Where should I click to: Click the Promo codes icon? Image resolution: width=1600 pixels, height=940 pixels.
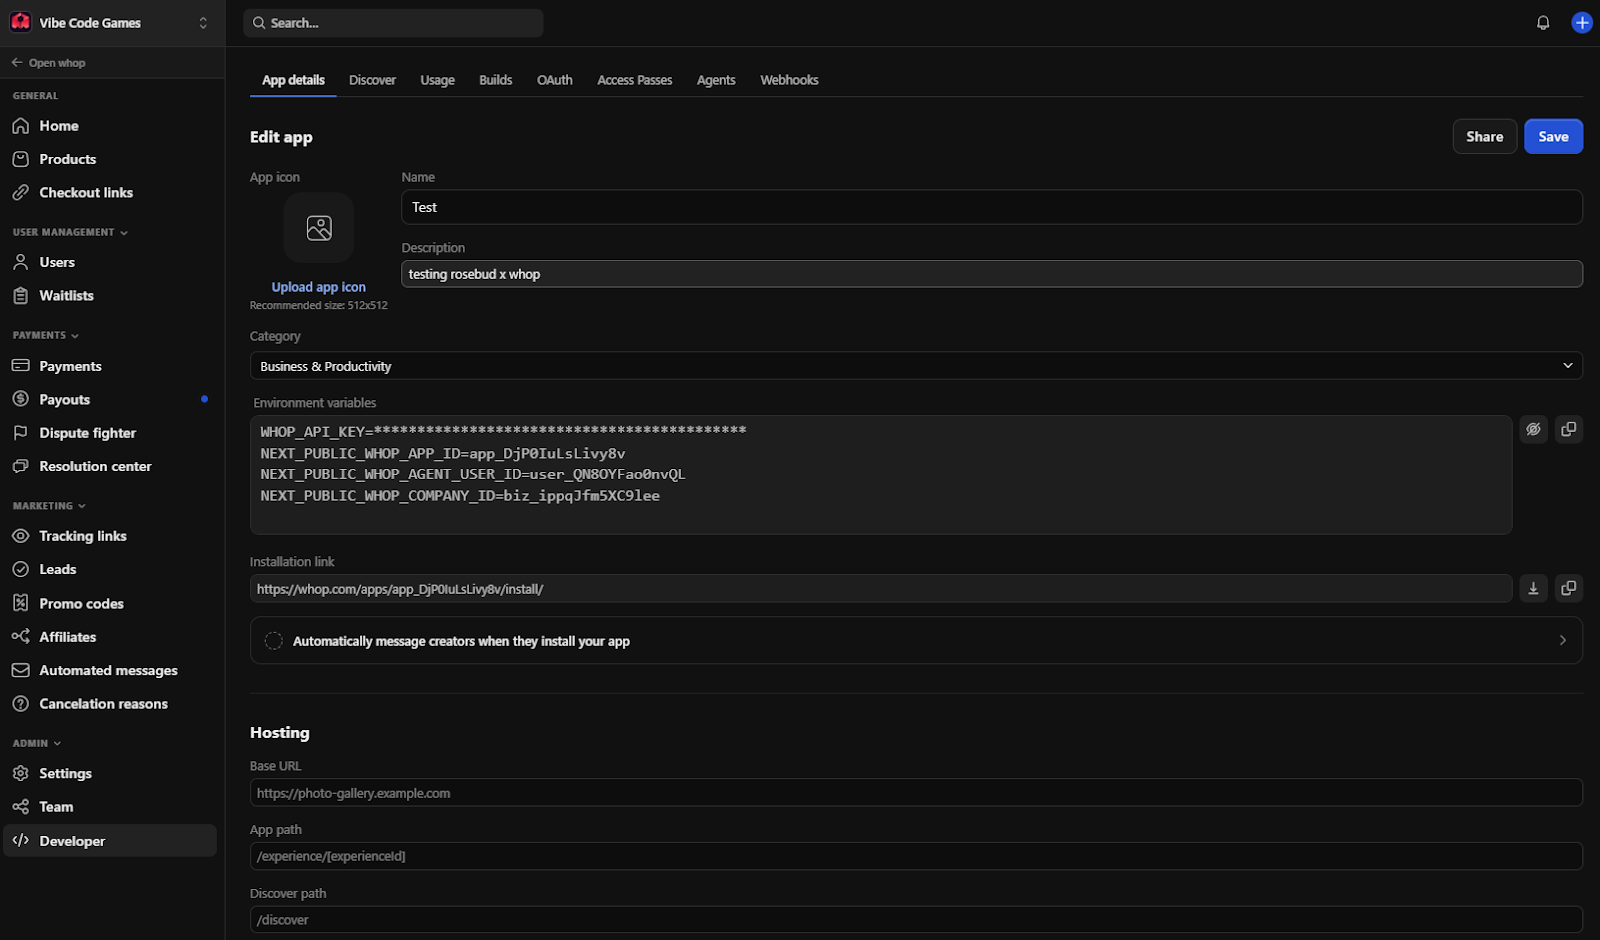(x=20, y=603)
